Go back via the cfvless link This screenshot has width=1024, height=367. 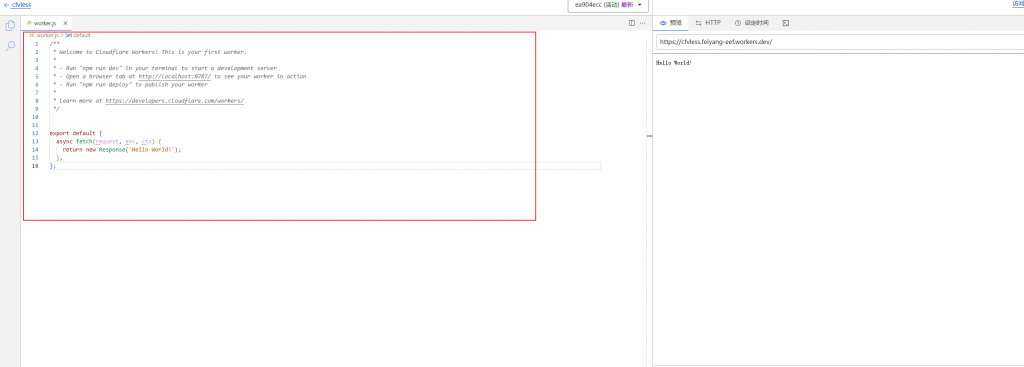pyautogui.click(x=18, y=5)
